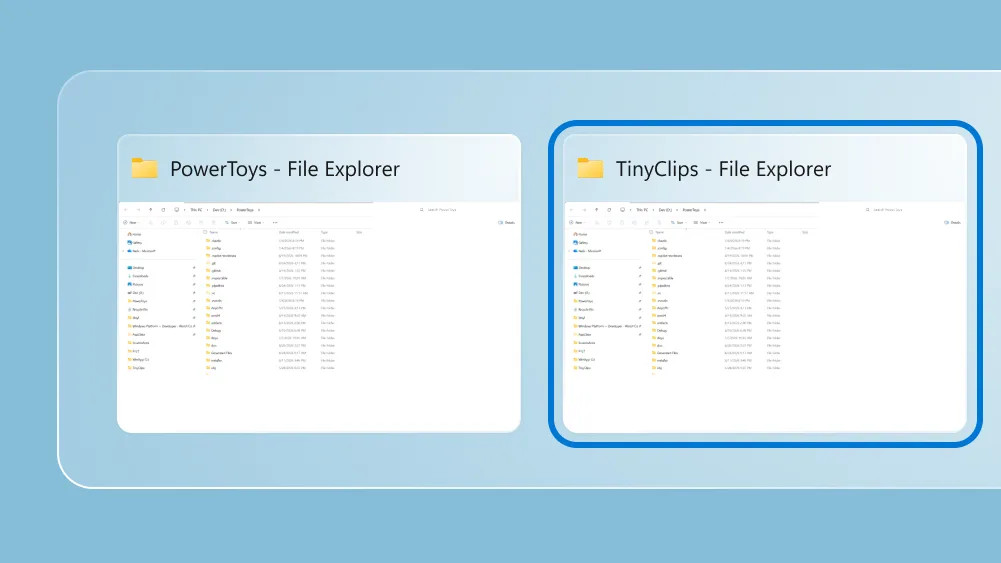Open the New dropdown in PowerToys window
The image size is (1001, 563).
click(x=130, y=223)
